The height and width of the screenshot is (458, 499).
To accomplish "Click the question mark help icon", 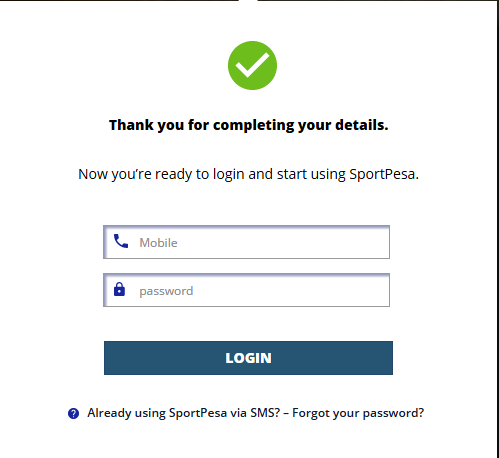I will click(x=73, y=413).
